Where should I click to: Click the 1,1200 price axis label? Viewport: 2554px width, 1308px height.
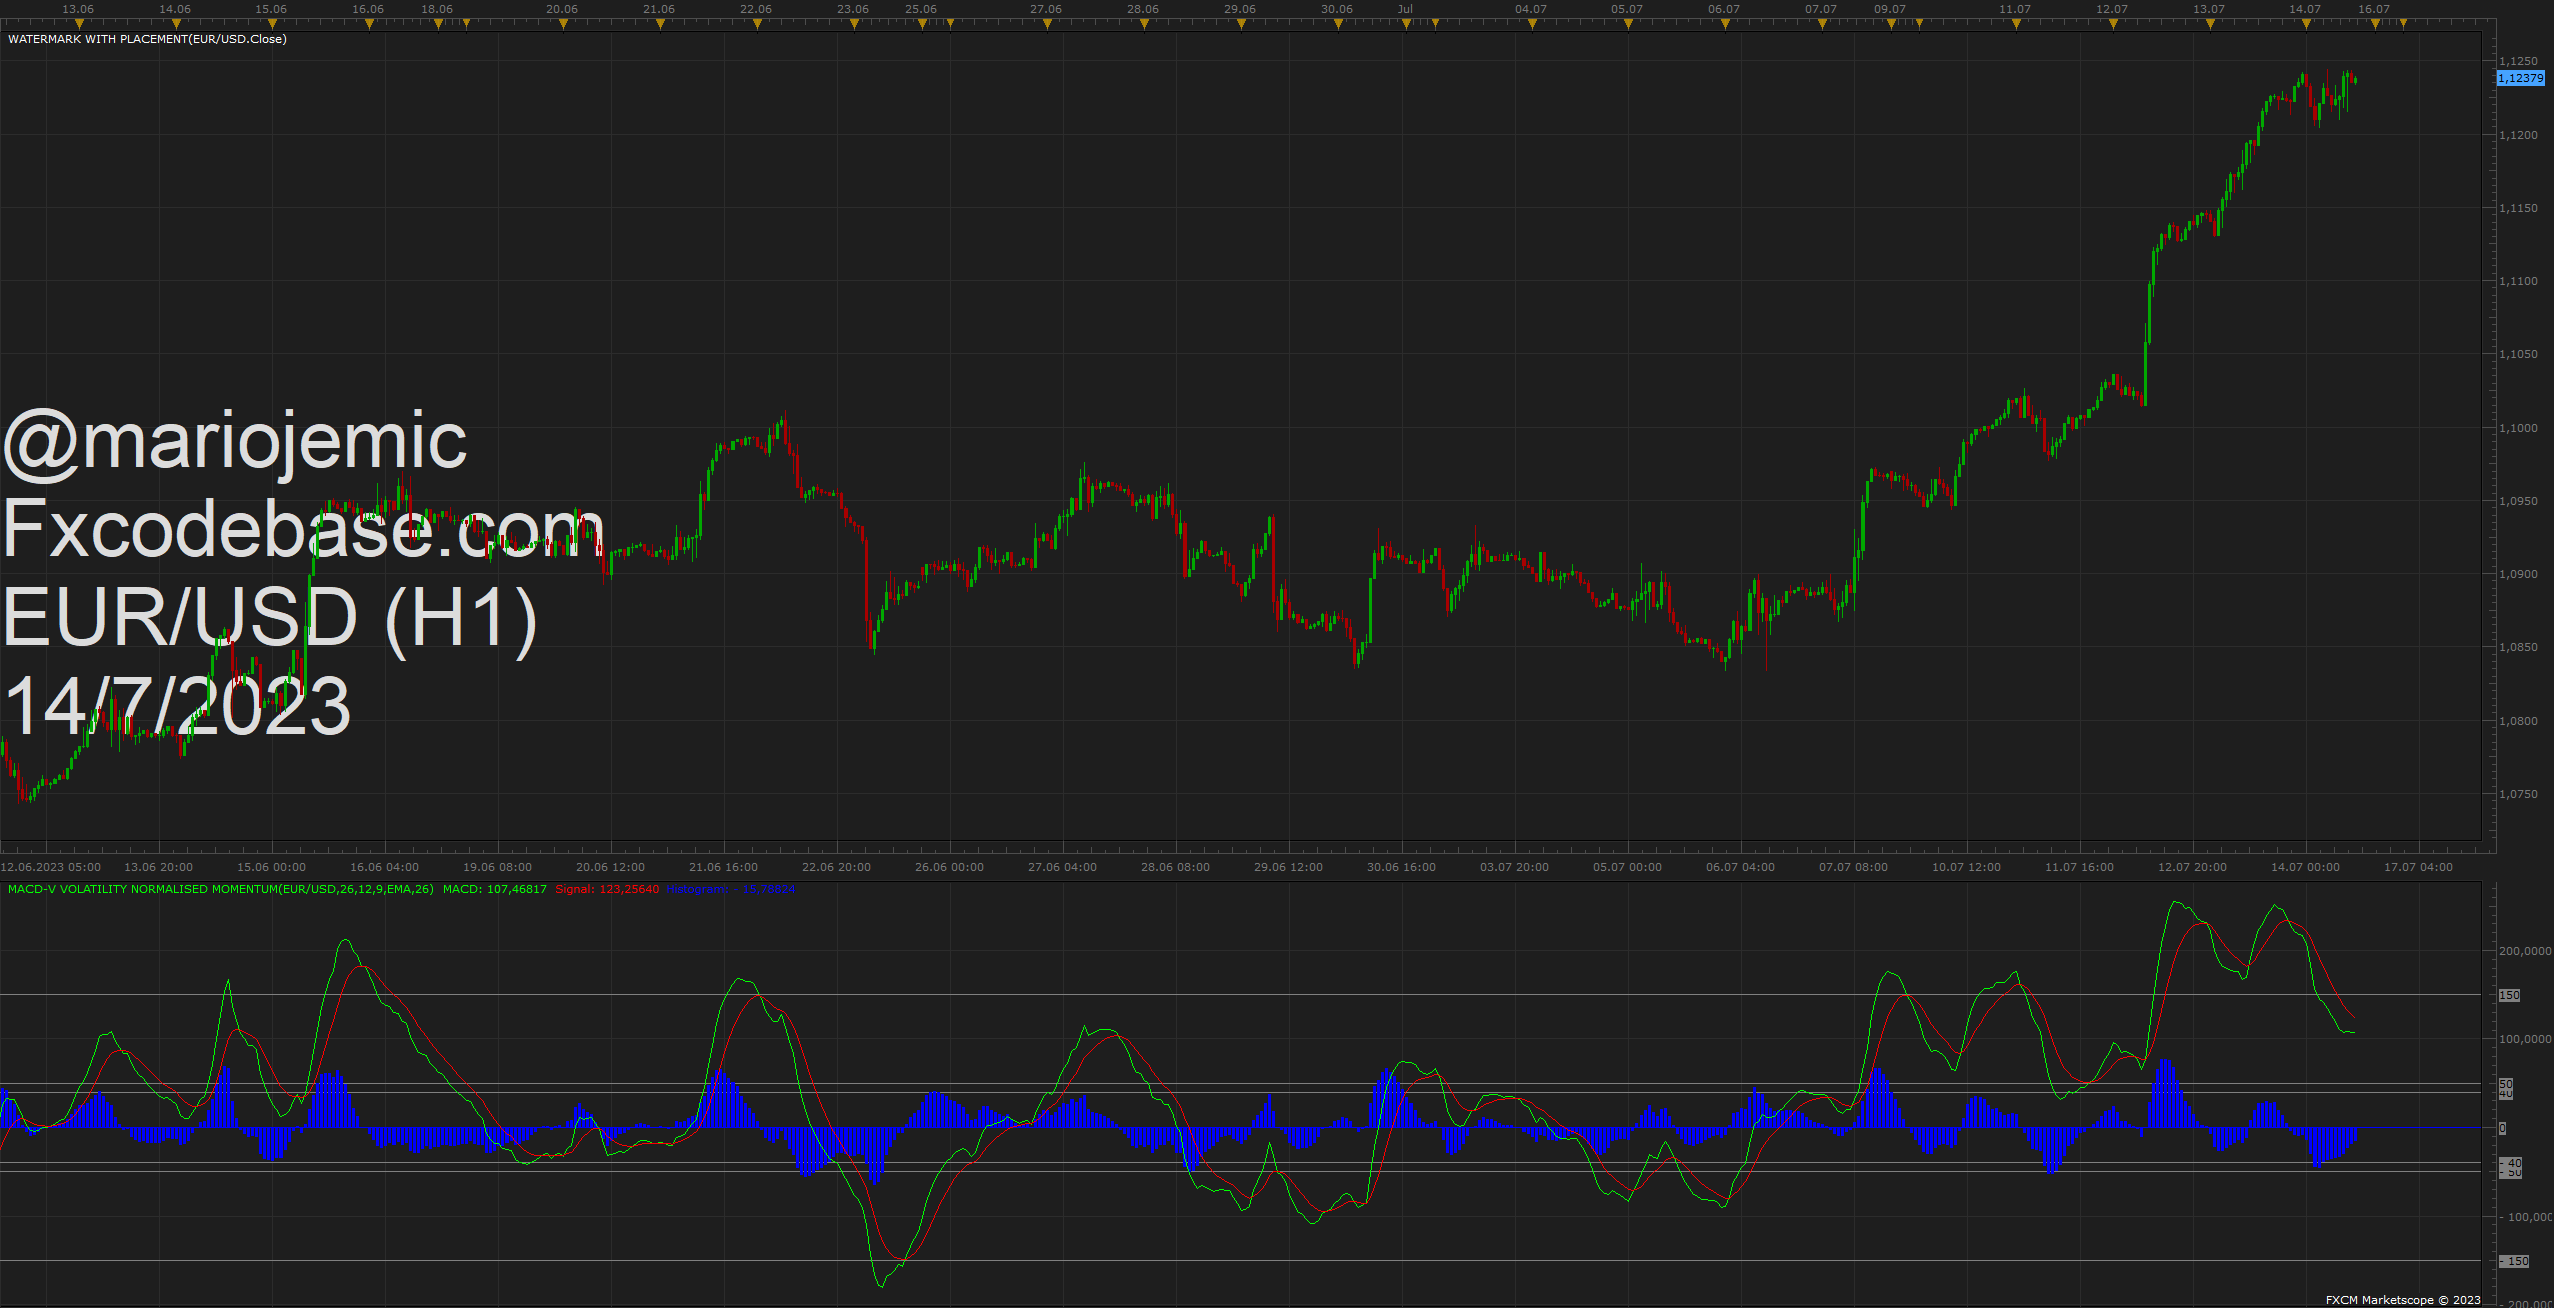click(2518, 135)
